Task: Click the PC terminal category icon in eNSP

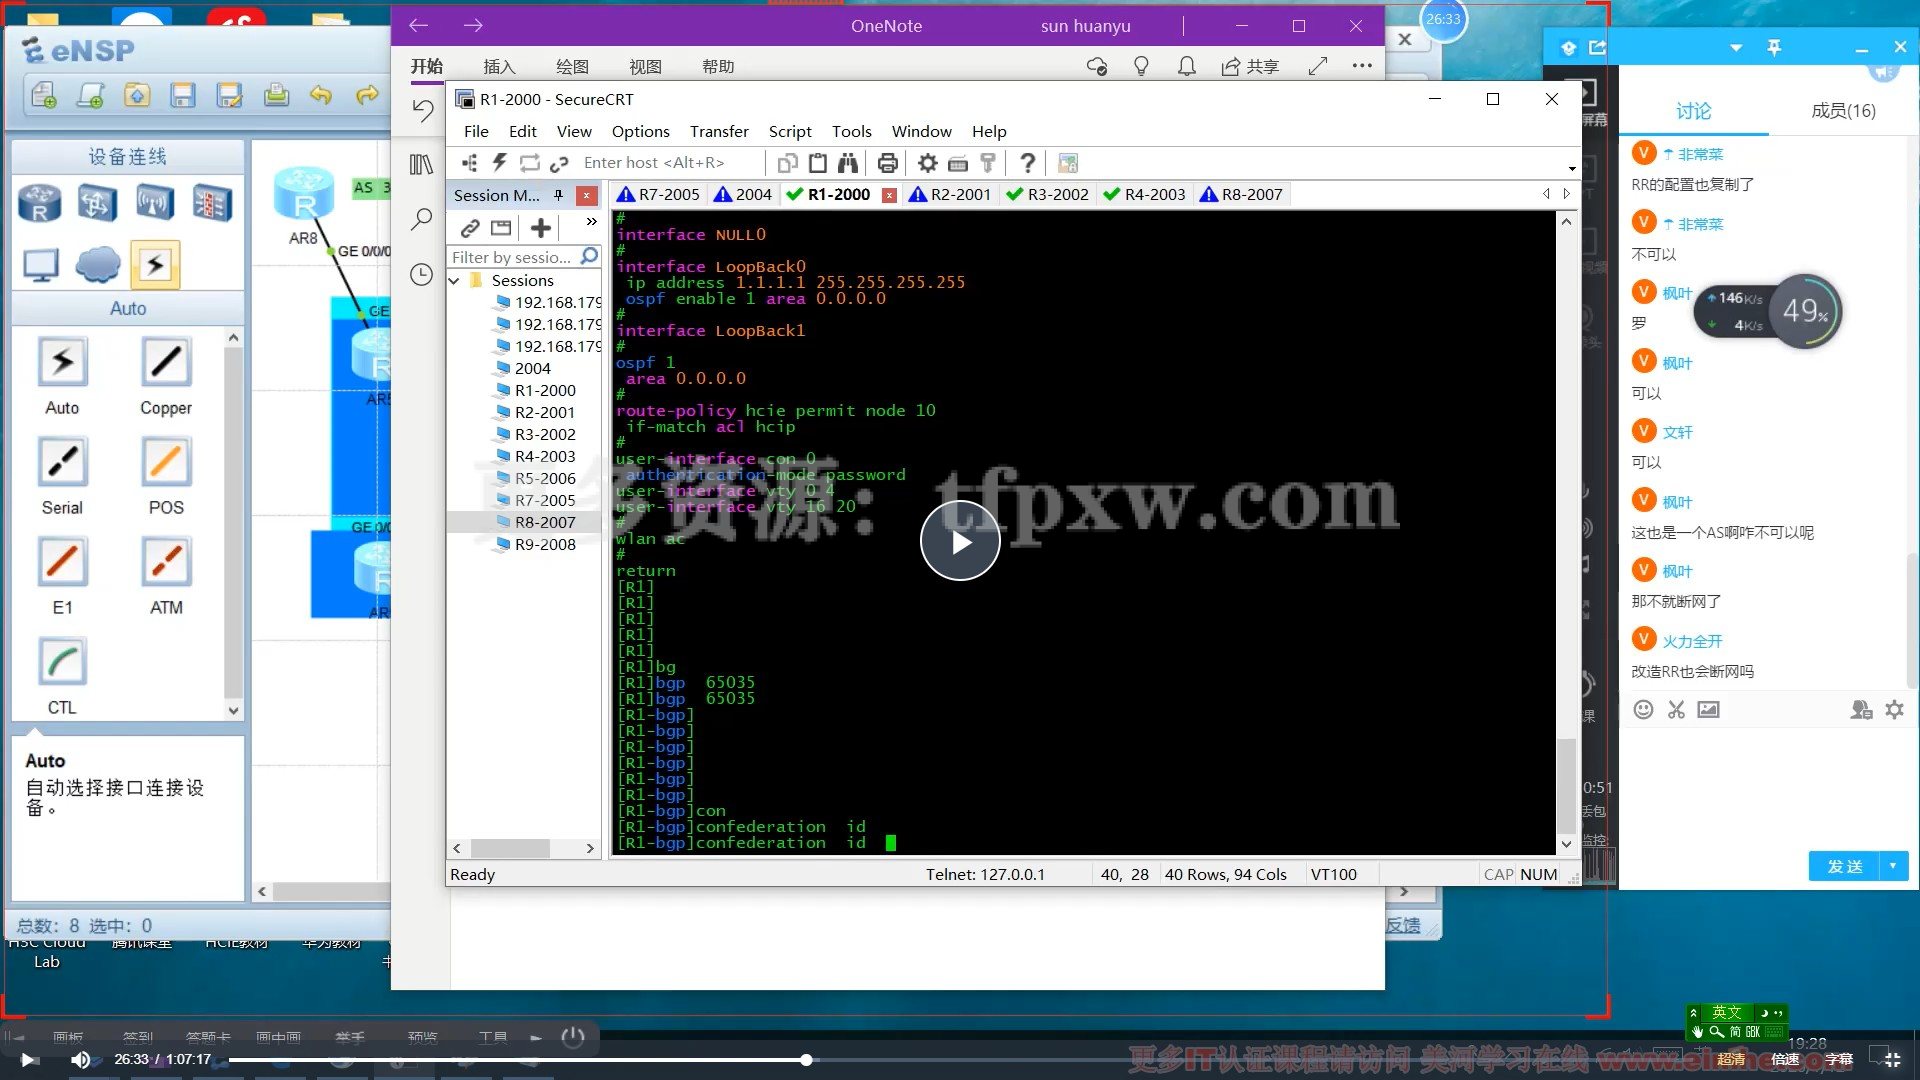Action: (40, 265)
